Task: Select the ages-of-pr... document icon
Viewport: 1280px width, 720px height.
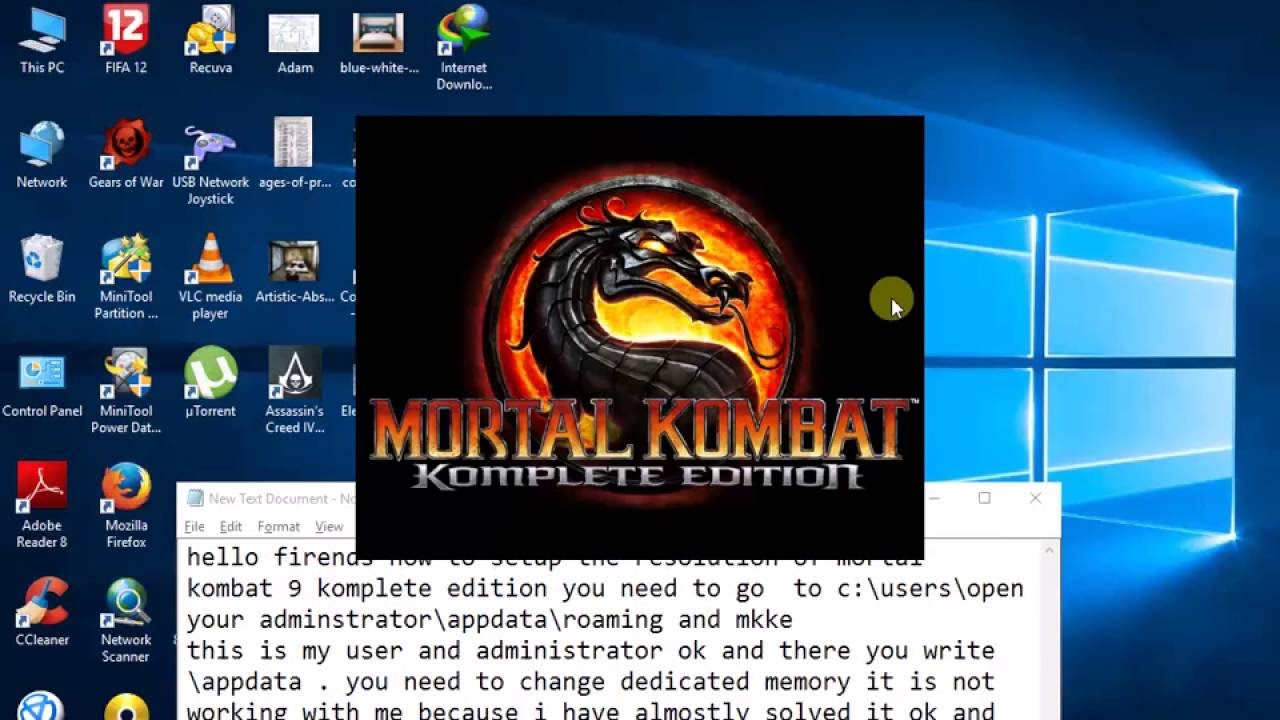Action: 294,155
